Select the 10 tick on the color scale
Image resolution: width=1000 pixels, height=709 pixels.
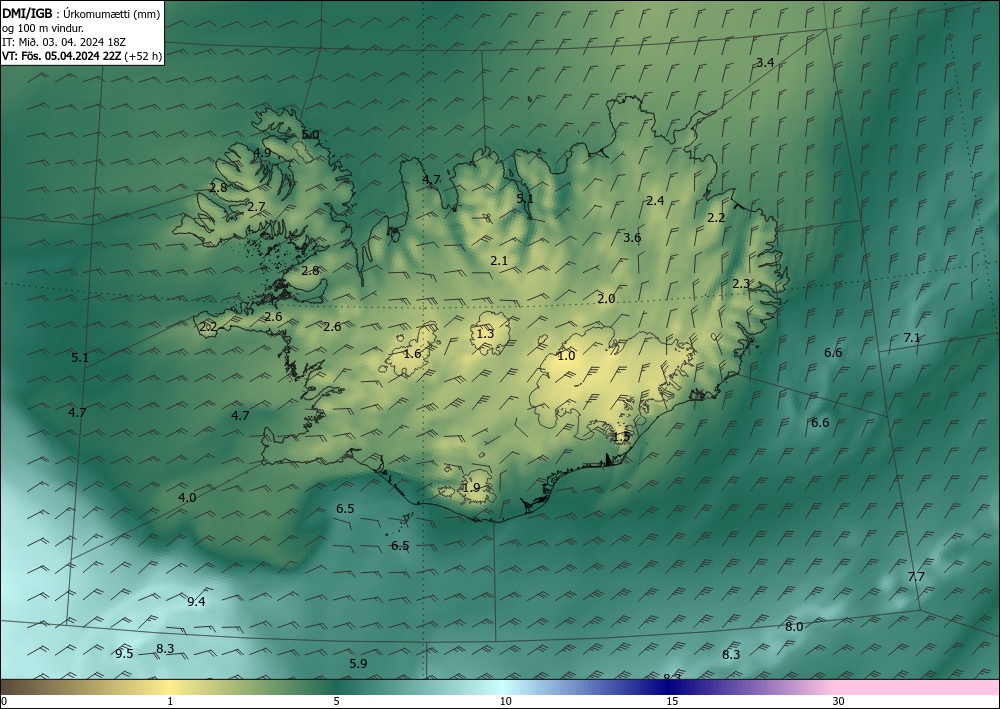pos(506,702)
